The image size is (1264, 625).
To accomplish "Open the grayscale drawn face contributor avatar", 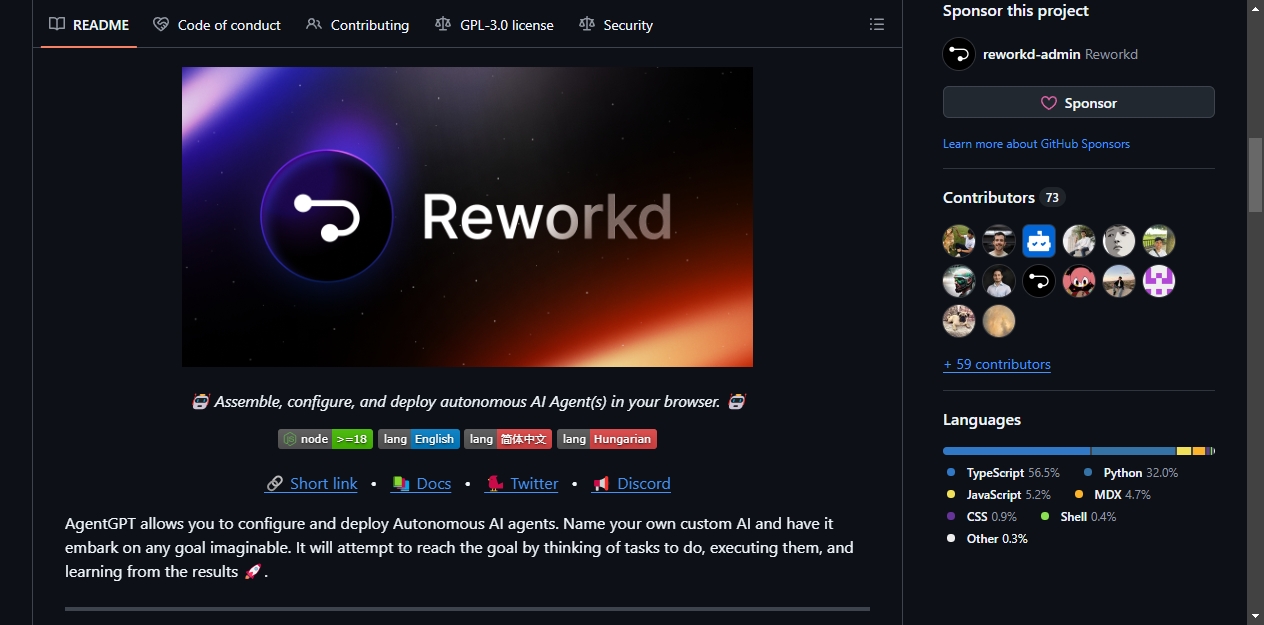I will point(1119,241).
